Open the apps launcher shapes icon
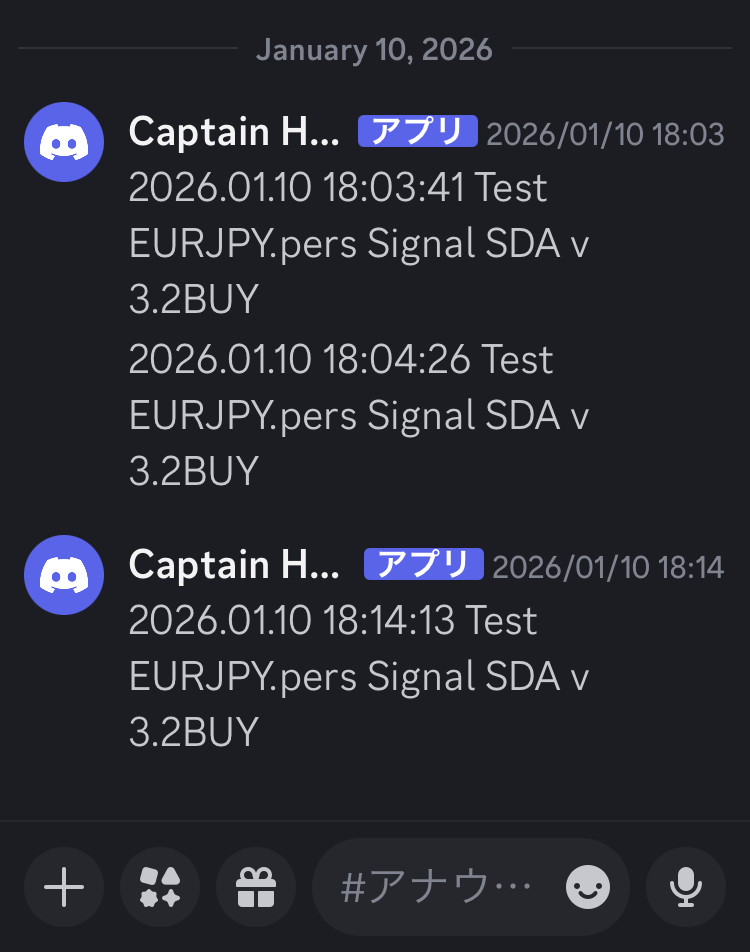750x952 pixels. (160, 887)
